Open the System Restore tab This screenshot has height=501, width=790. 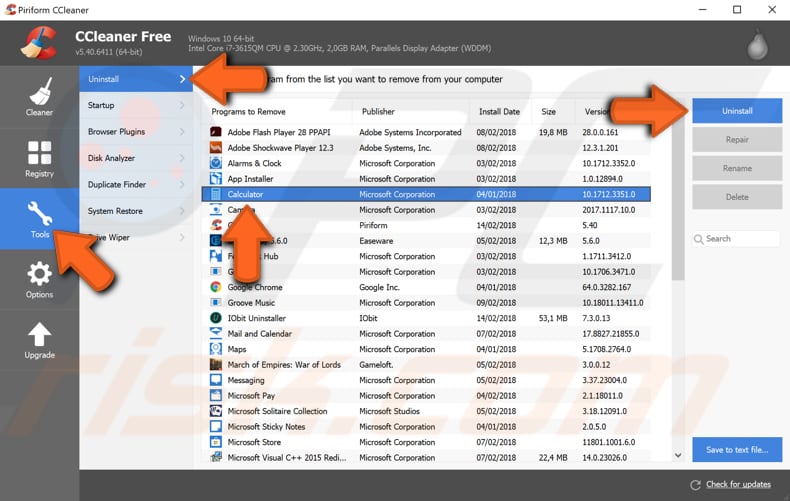(136, 211)
